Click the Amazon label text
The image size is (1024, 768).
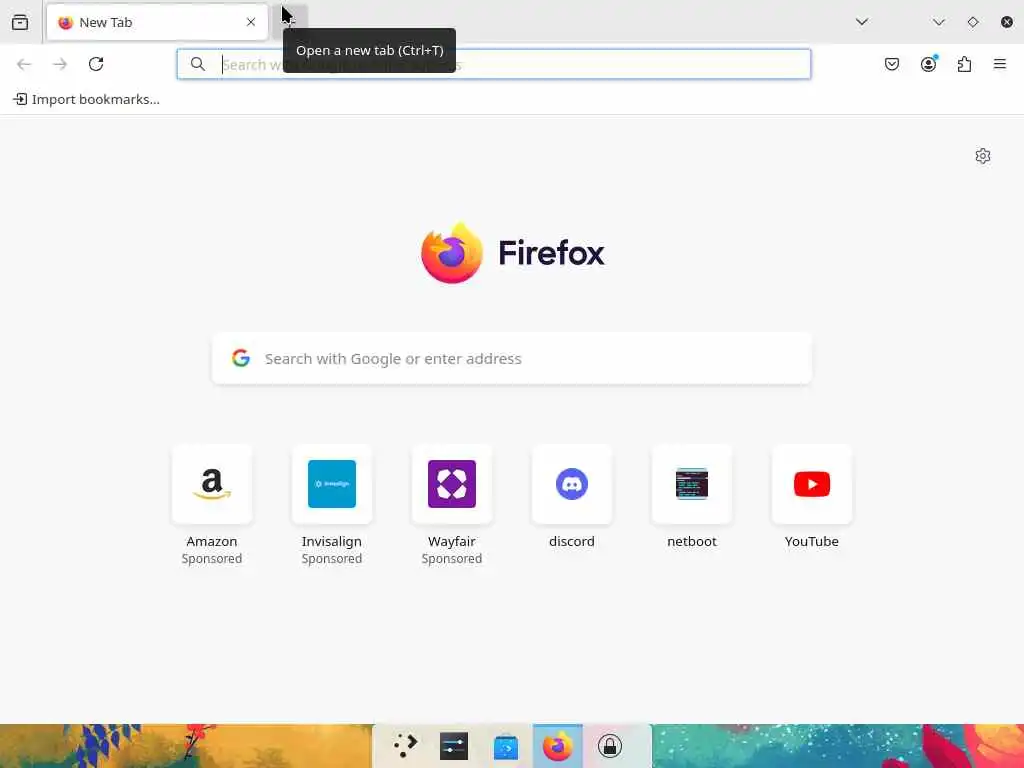[x=212, y=541]
